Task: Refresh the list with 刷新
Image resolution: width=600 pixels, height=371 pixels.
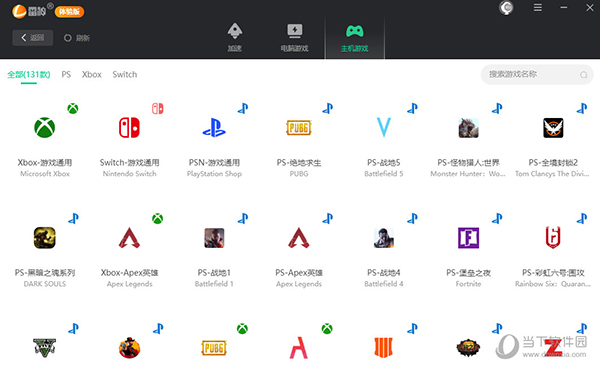Action: [77, 38]
